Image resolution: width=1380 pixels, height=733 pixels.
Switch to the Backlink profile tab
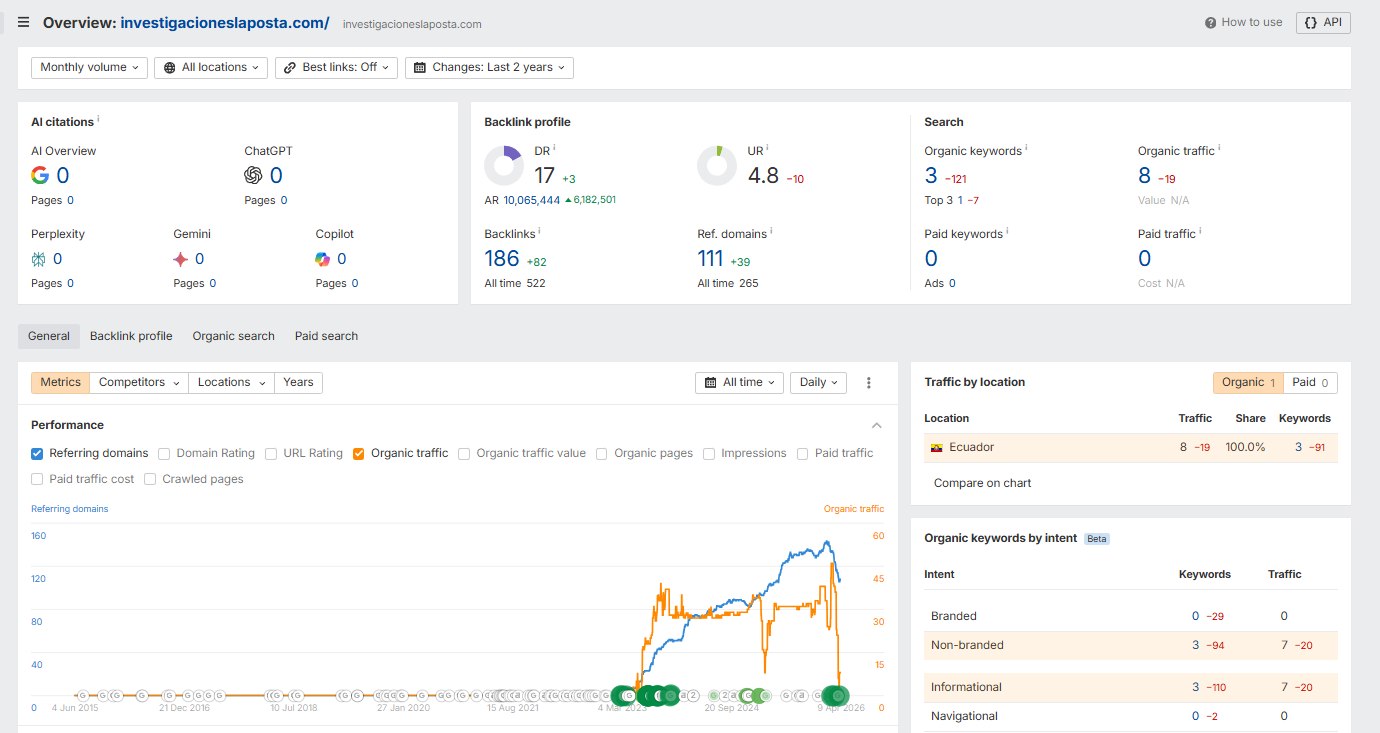click(x=131, y=336)
